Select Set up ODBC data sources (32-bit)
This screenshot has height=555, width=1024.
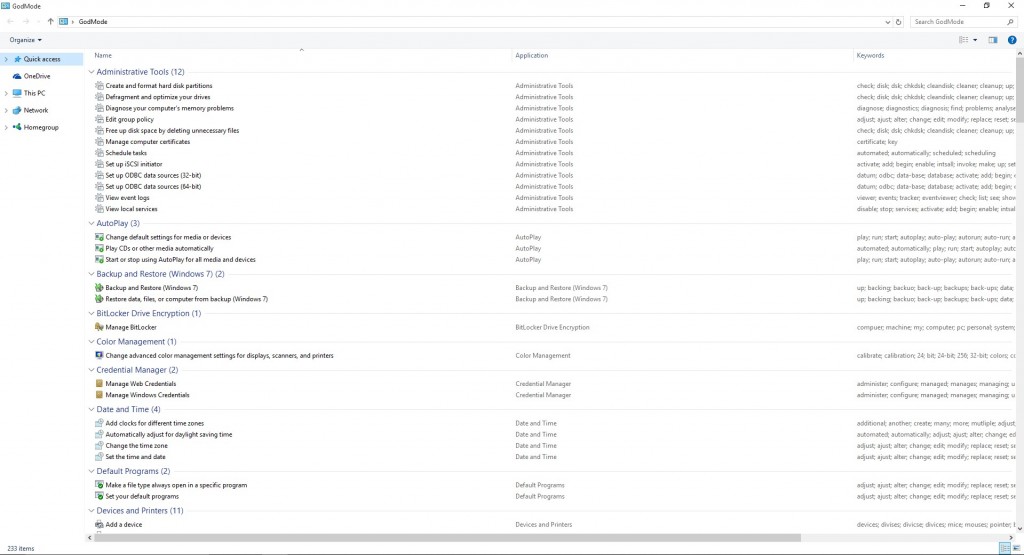[153, 175]
